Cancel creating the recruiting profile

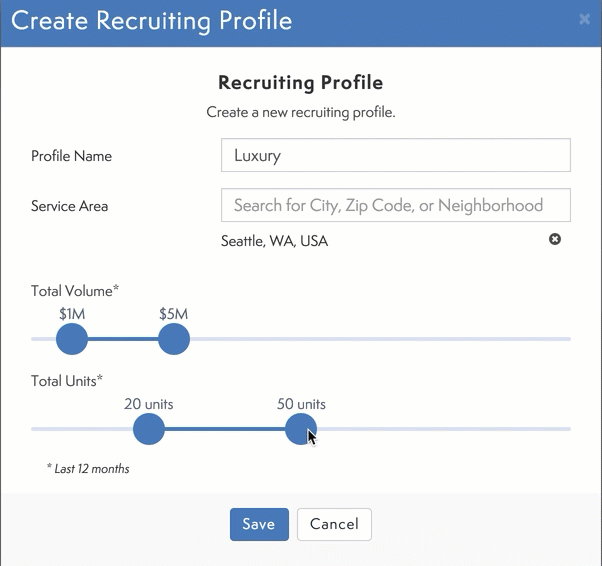tap(334, 524)
